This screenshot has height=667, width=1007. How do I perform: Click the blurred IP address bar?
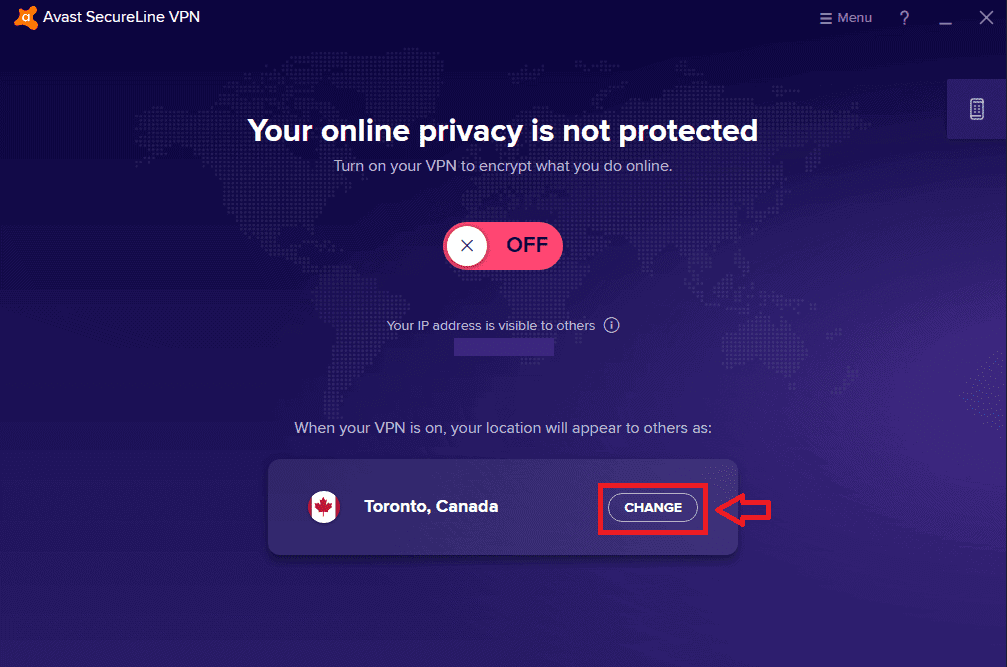(x=504, y=347)
